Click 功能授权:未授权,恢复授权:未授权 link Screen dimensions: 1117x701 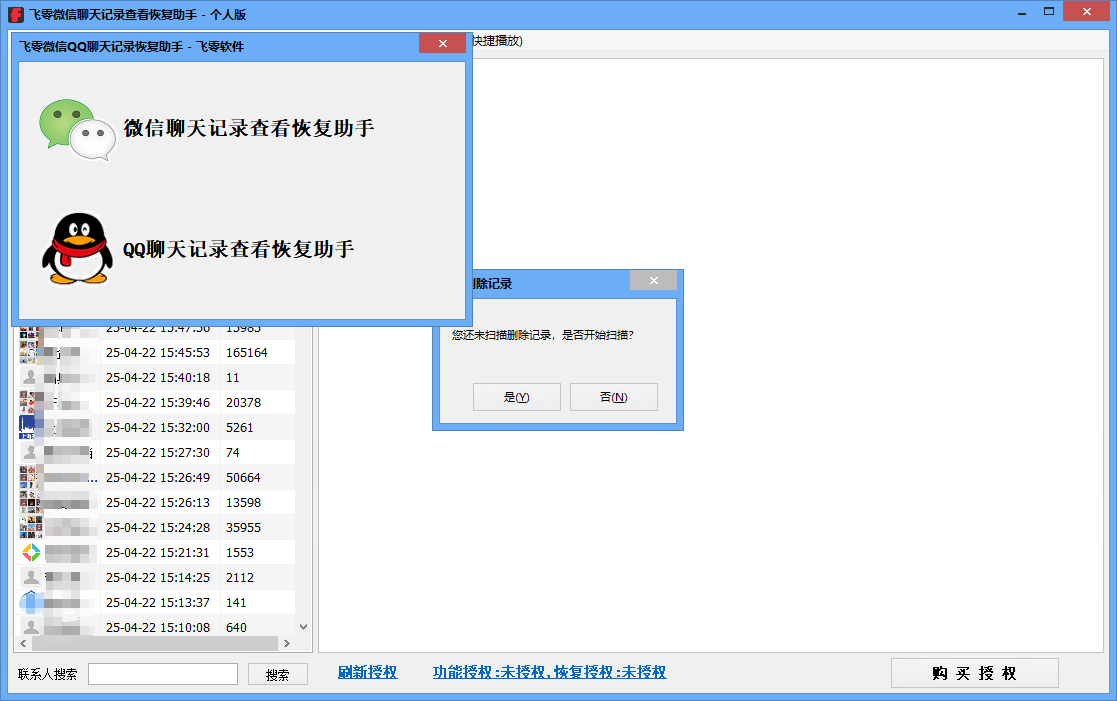point(549,672)
